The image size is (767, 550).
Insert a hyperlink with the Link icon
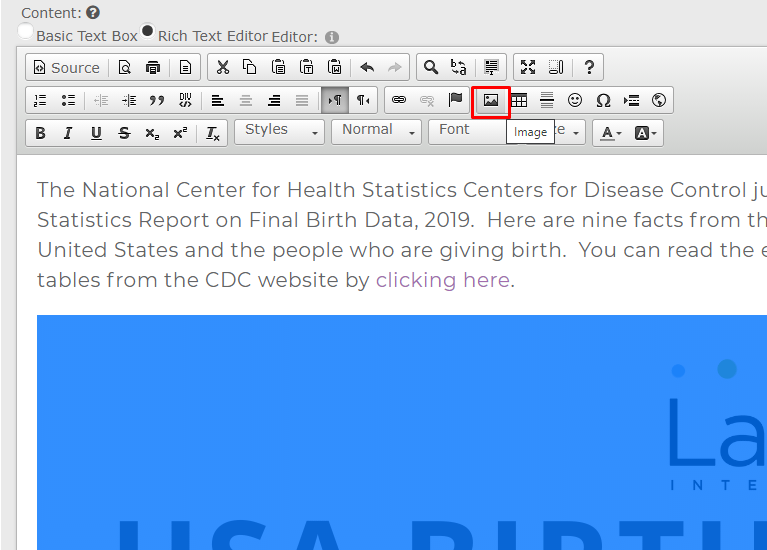399,100
